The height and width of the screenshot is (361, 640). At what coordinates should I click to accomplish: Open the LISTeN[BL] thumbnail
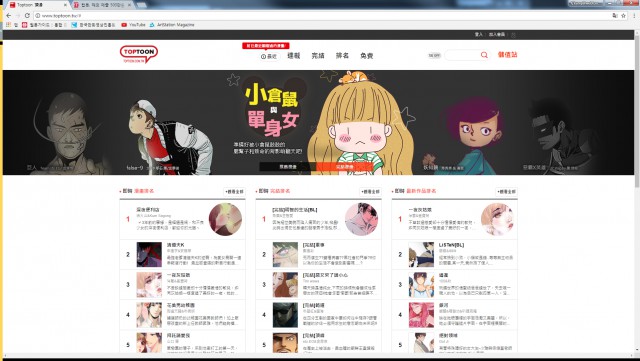point(422,254)
